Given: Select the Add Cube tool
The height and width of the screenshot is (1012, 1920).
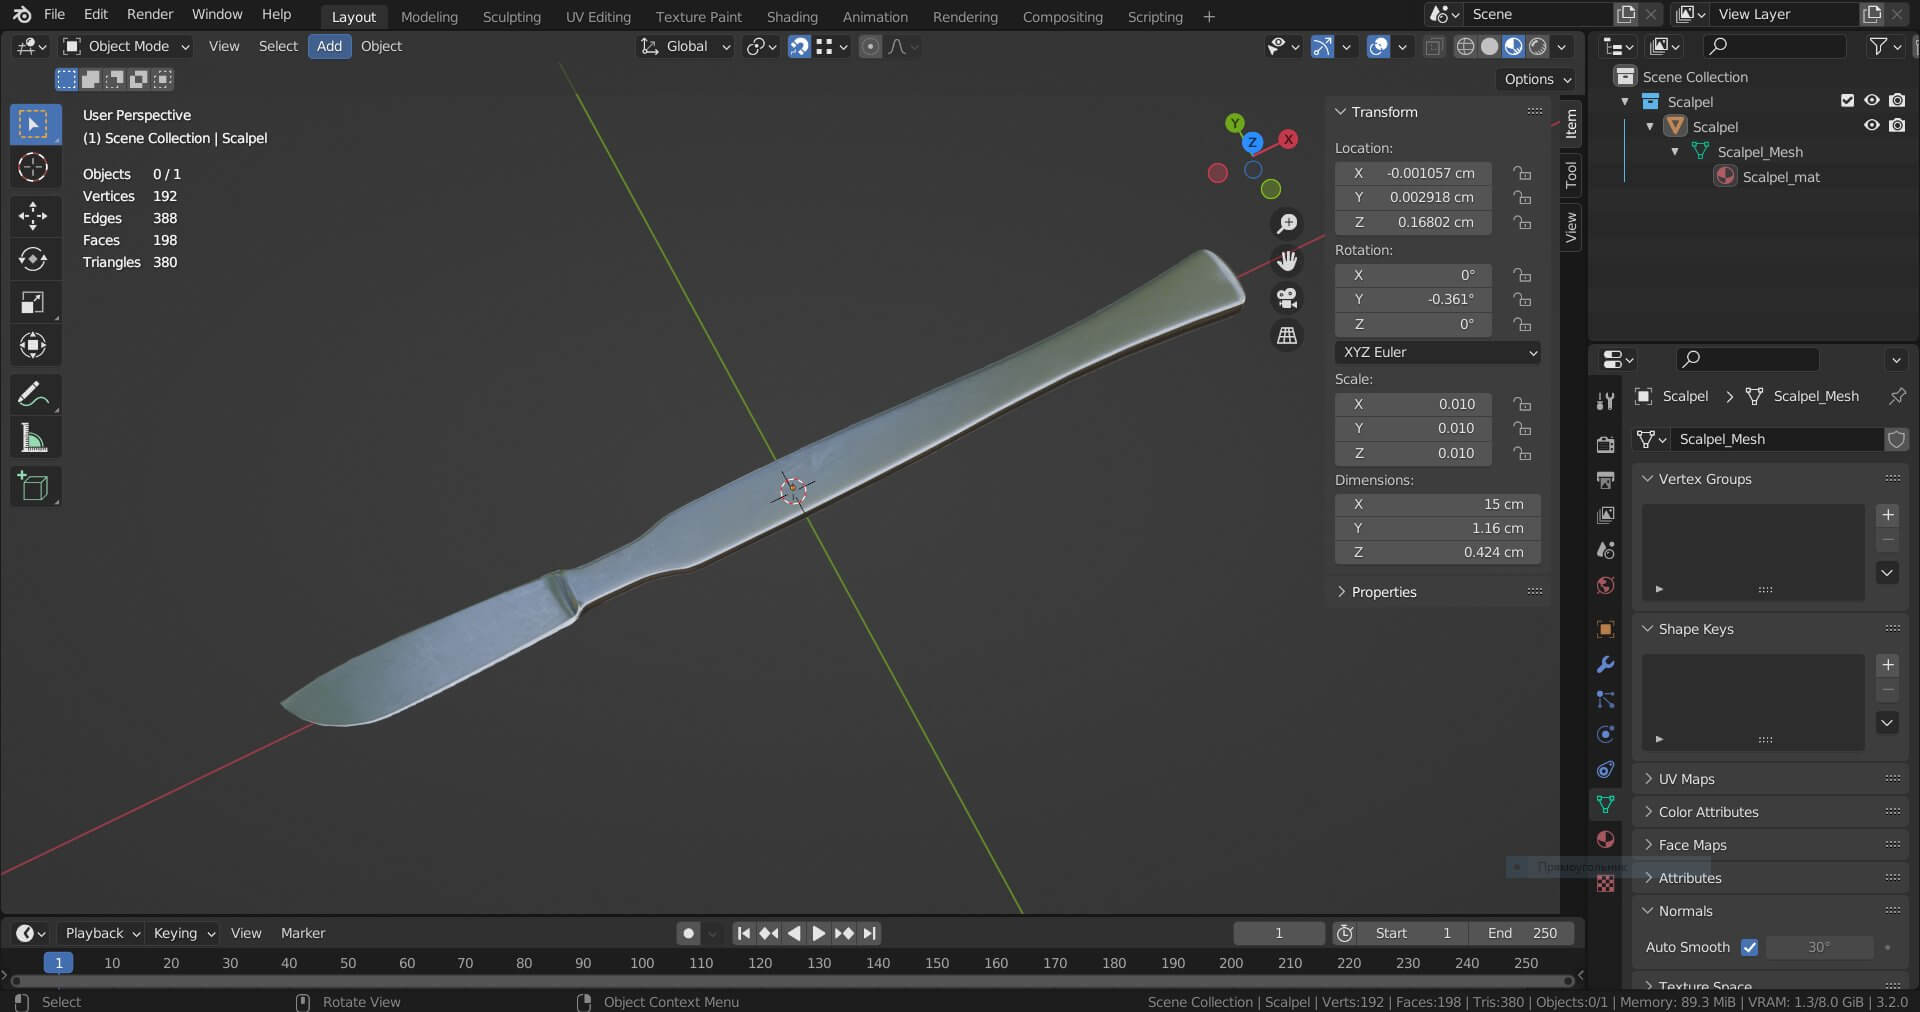Looking at the screenshot, I should [33, 486].
